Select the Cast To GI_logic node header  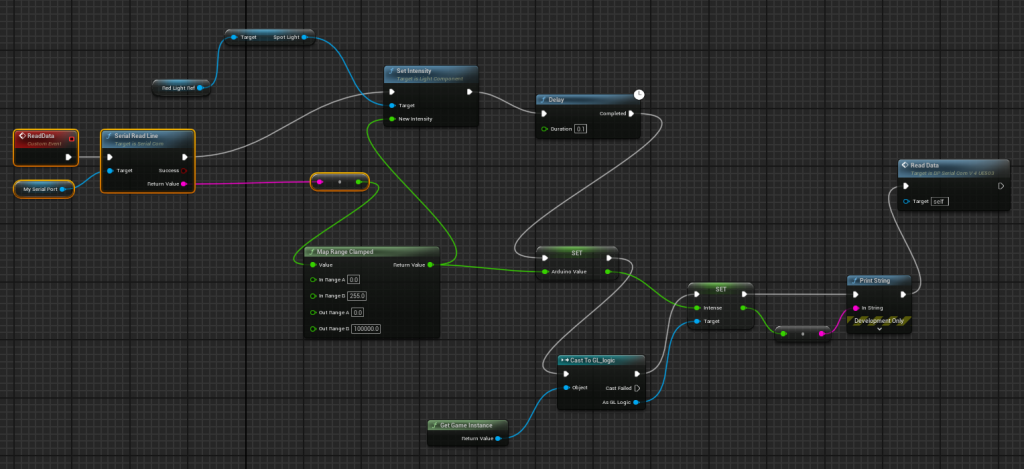pyautogui.click(x=600, y=360)
